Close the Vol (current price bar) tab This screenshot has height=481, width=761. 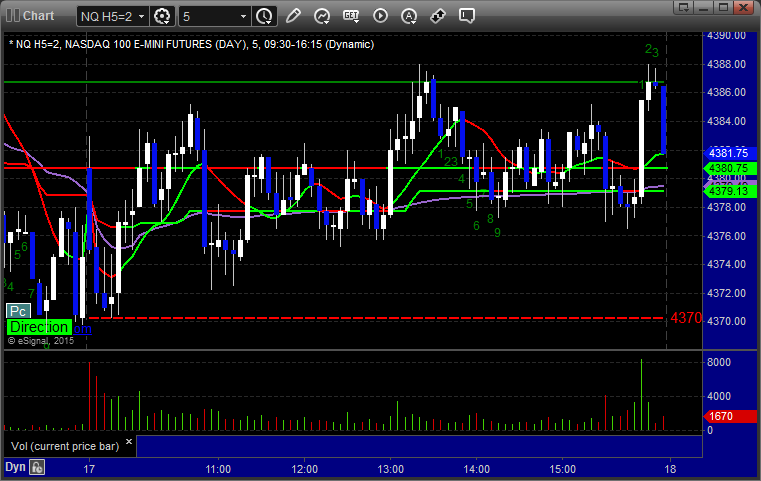(129, 442)
